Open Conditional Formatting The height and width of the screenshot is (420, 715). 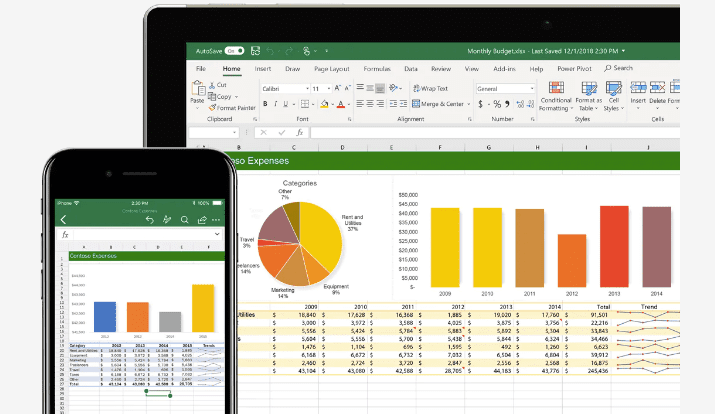click(555, 94)
